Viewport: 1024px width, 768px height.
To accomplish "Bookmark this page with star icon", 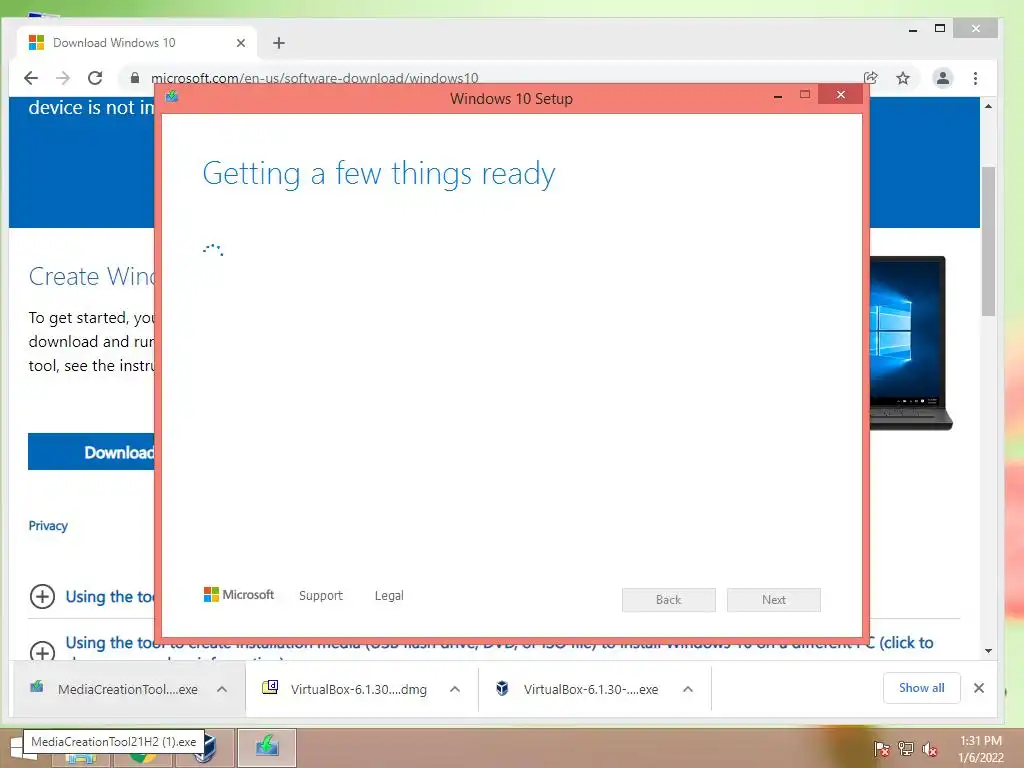I will click(903, 78).
